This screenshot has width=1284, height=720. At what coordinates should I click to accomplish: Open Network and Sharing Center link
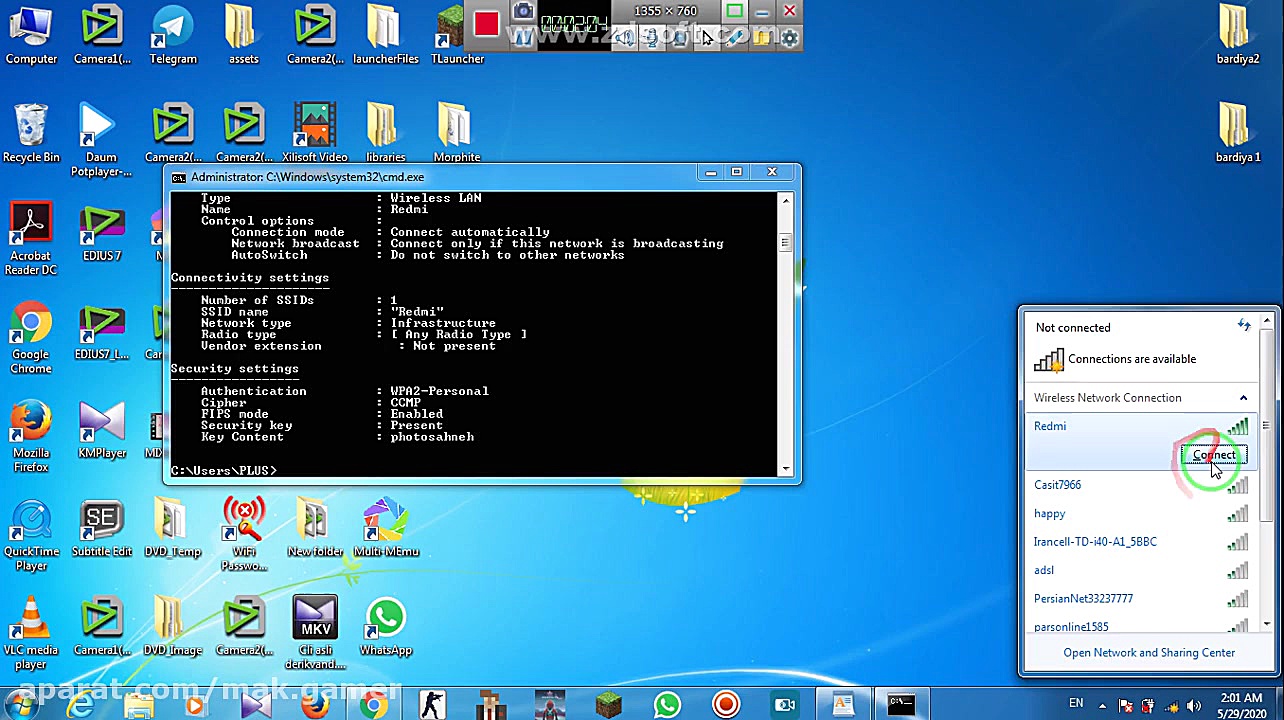1148,653
